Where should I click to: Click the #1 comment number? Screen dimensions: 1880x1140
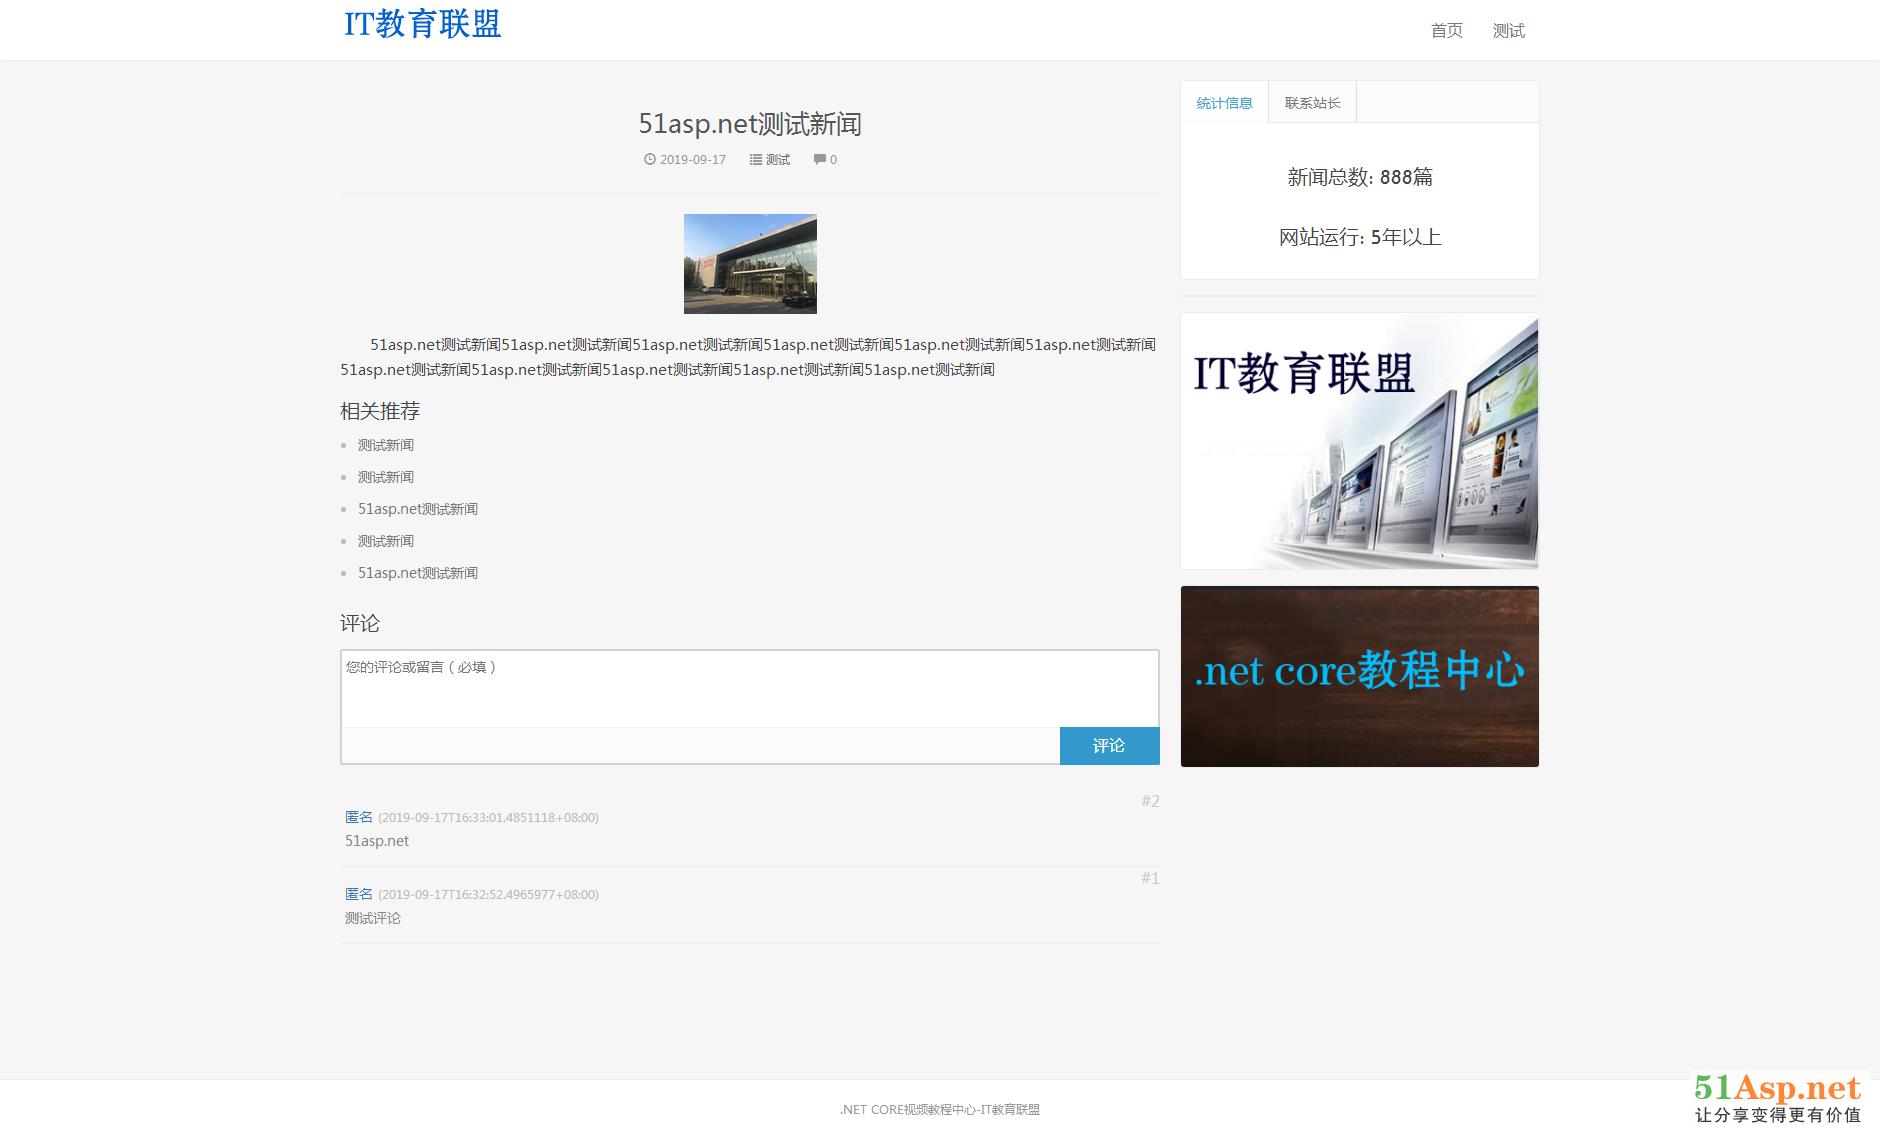pos(1150,878)
